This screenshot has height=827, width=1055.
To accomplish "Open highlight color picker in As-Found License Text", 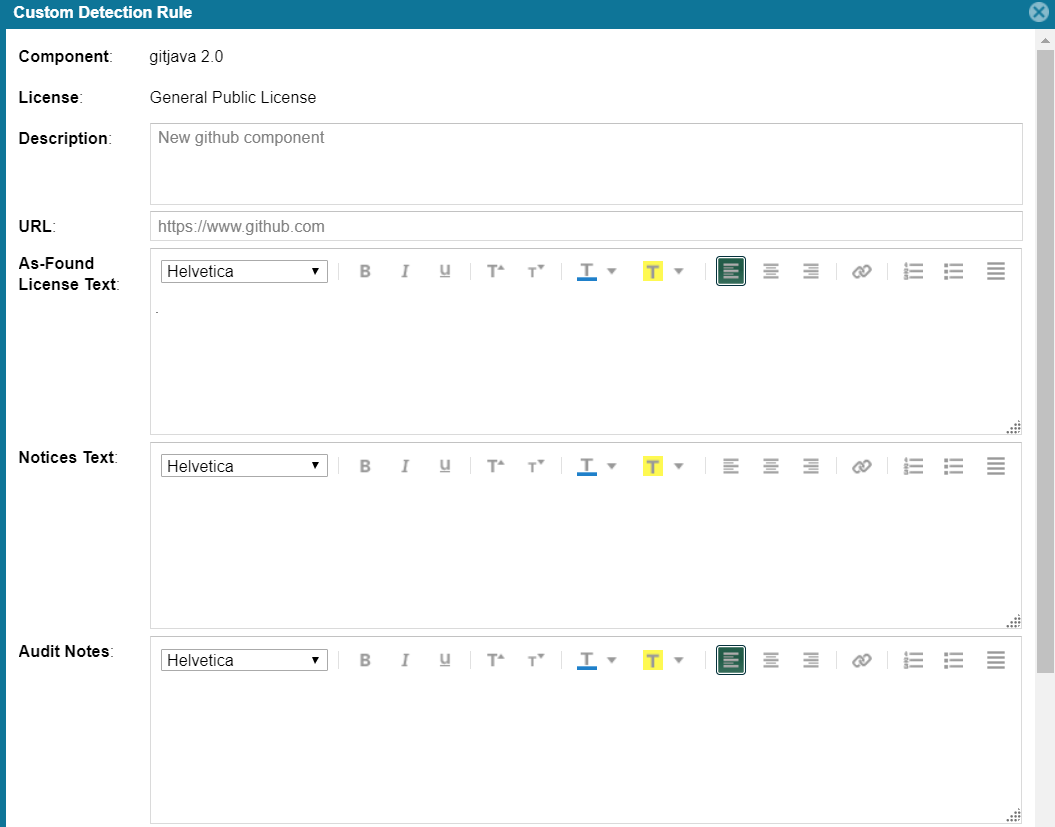I will click(677, 271).
